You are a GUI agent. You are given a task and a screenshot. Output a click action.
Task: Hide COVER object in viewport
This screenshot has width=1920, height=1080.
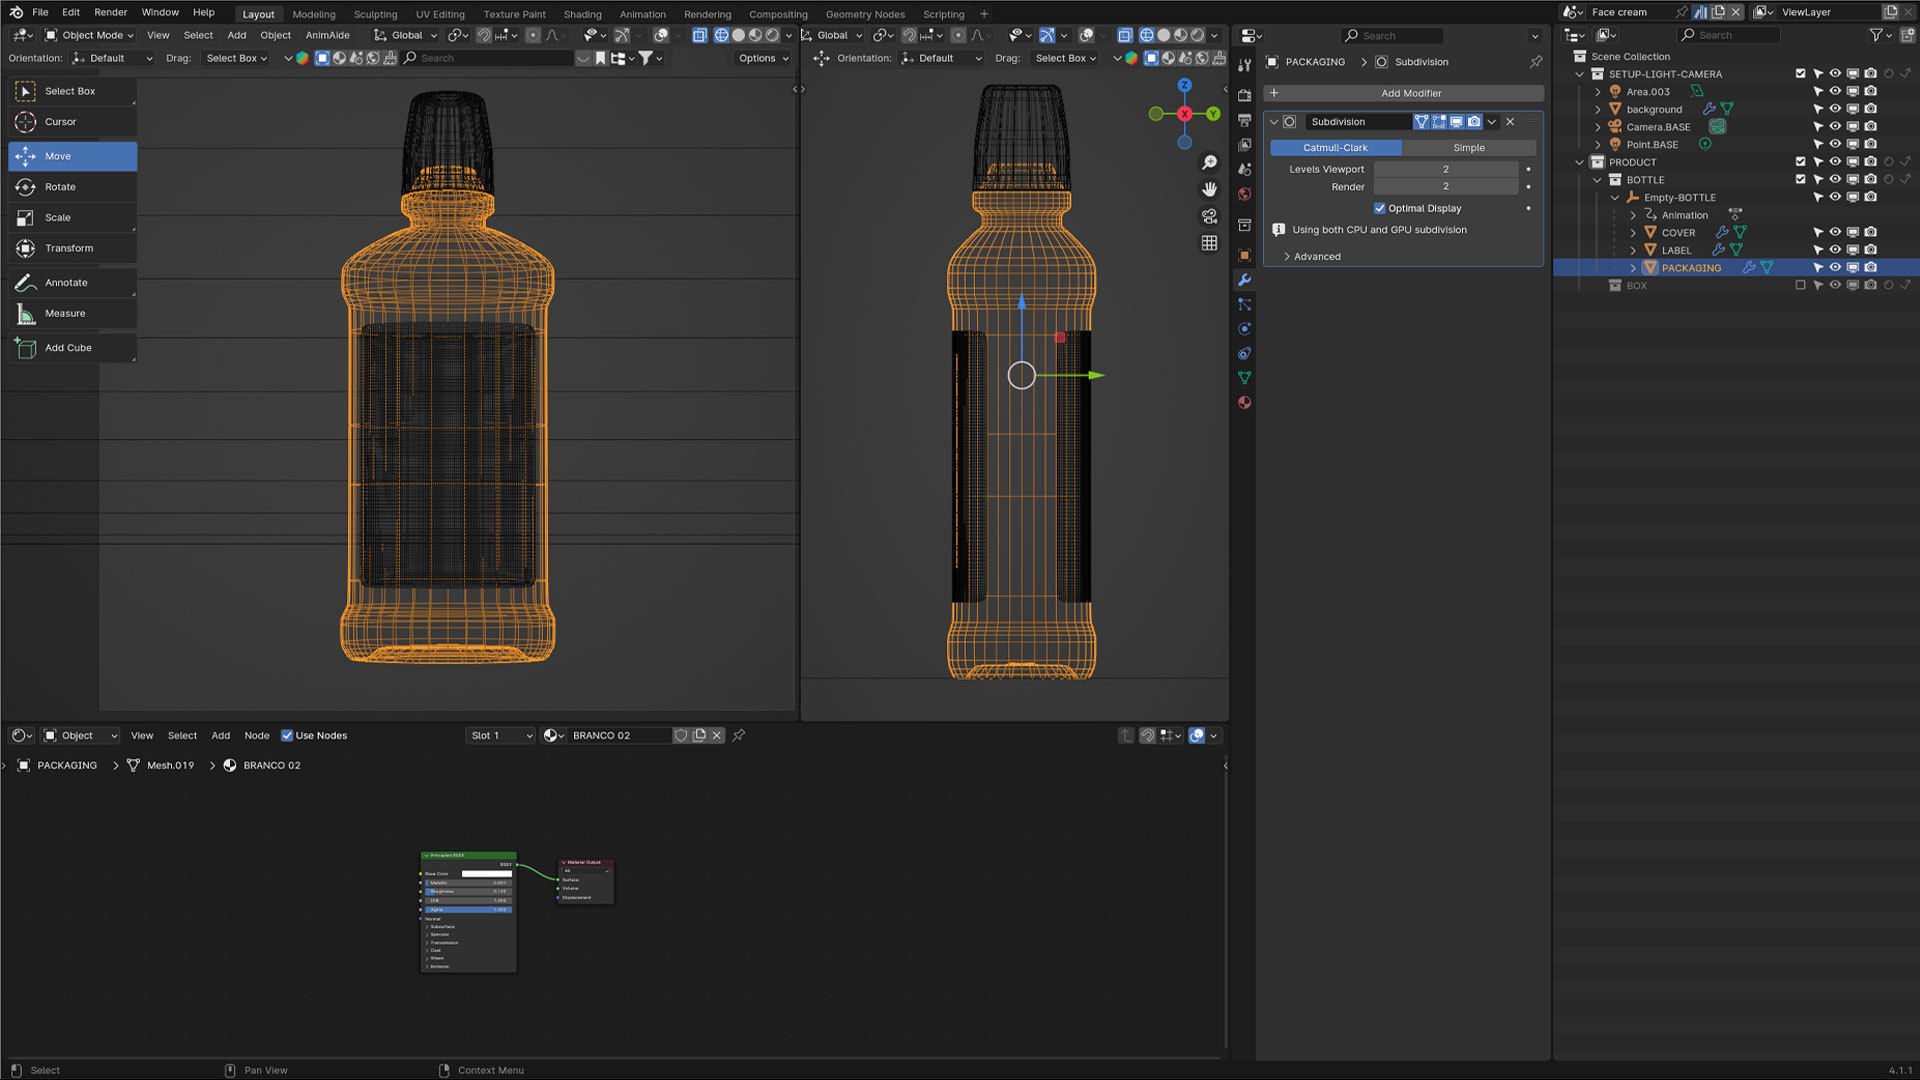coord(1835,232)
